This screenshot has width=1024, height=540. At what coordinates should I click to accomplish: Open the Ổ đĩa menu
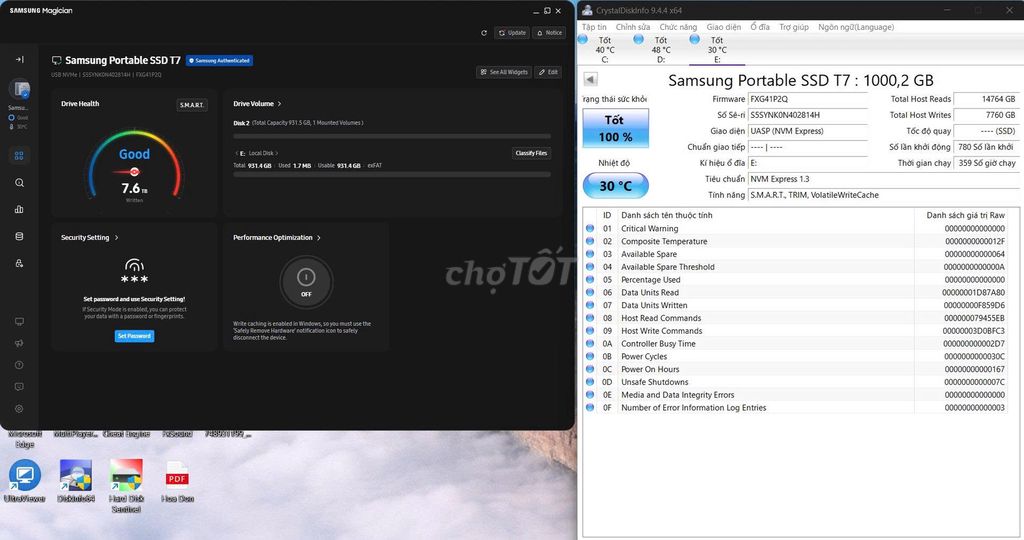click(760, 27)
